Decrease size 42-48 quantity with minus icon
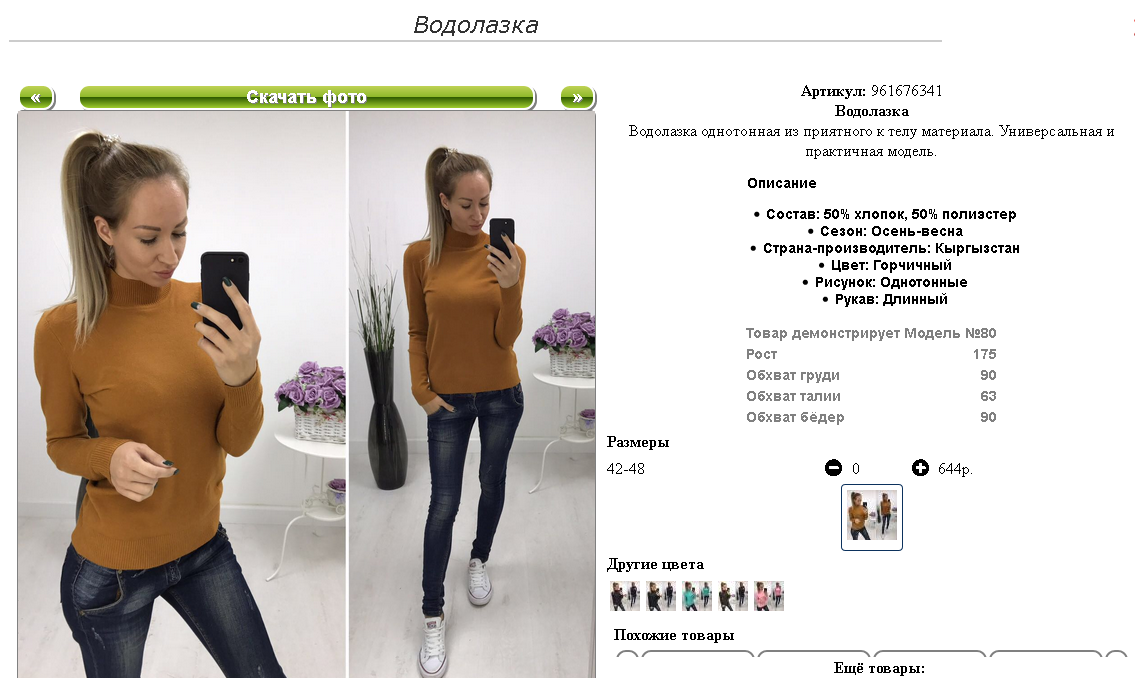 pos(833,468)
